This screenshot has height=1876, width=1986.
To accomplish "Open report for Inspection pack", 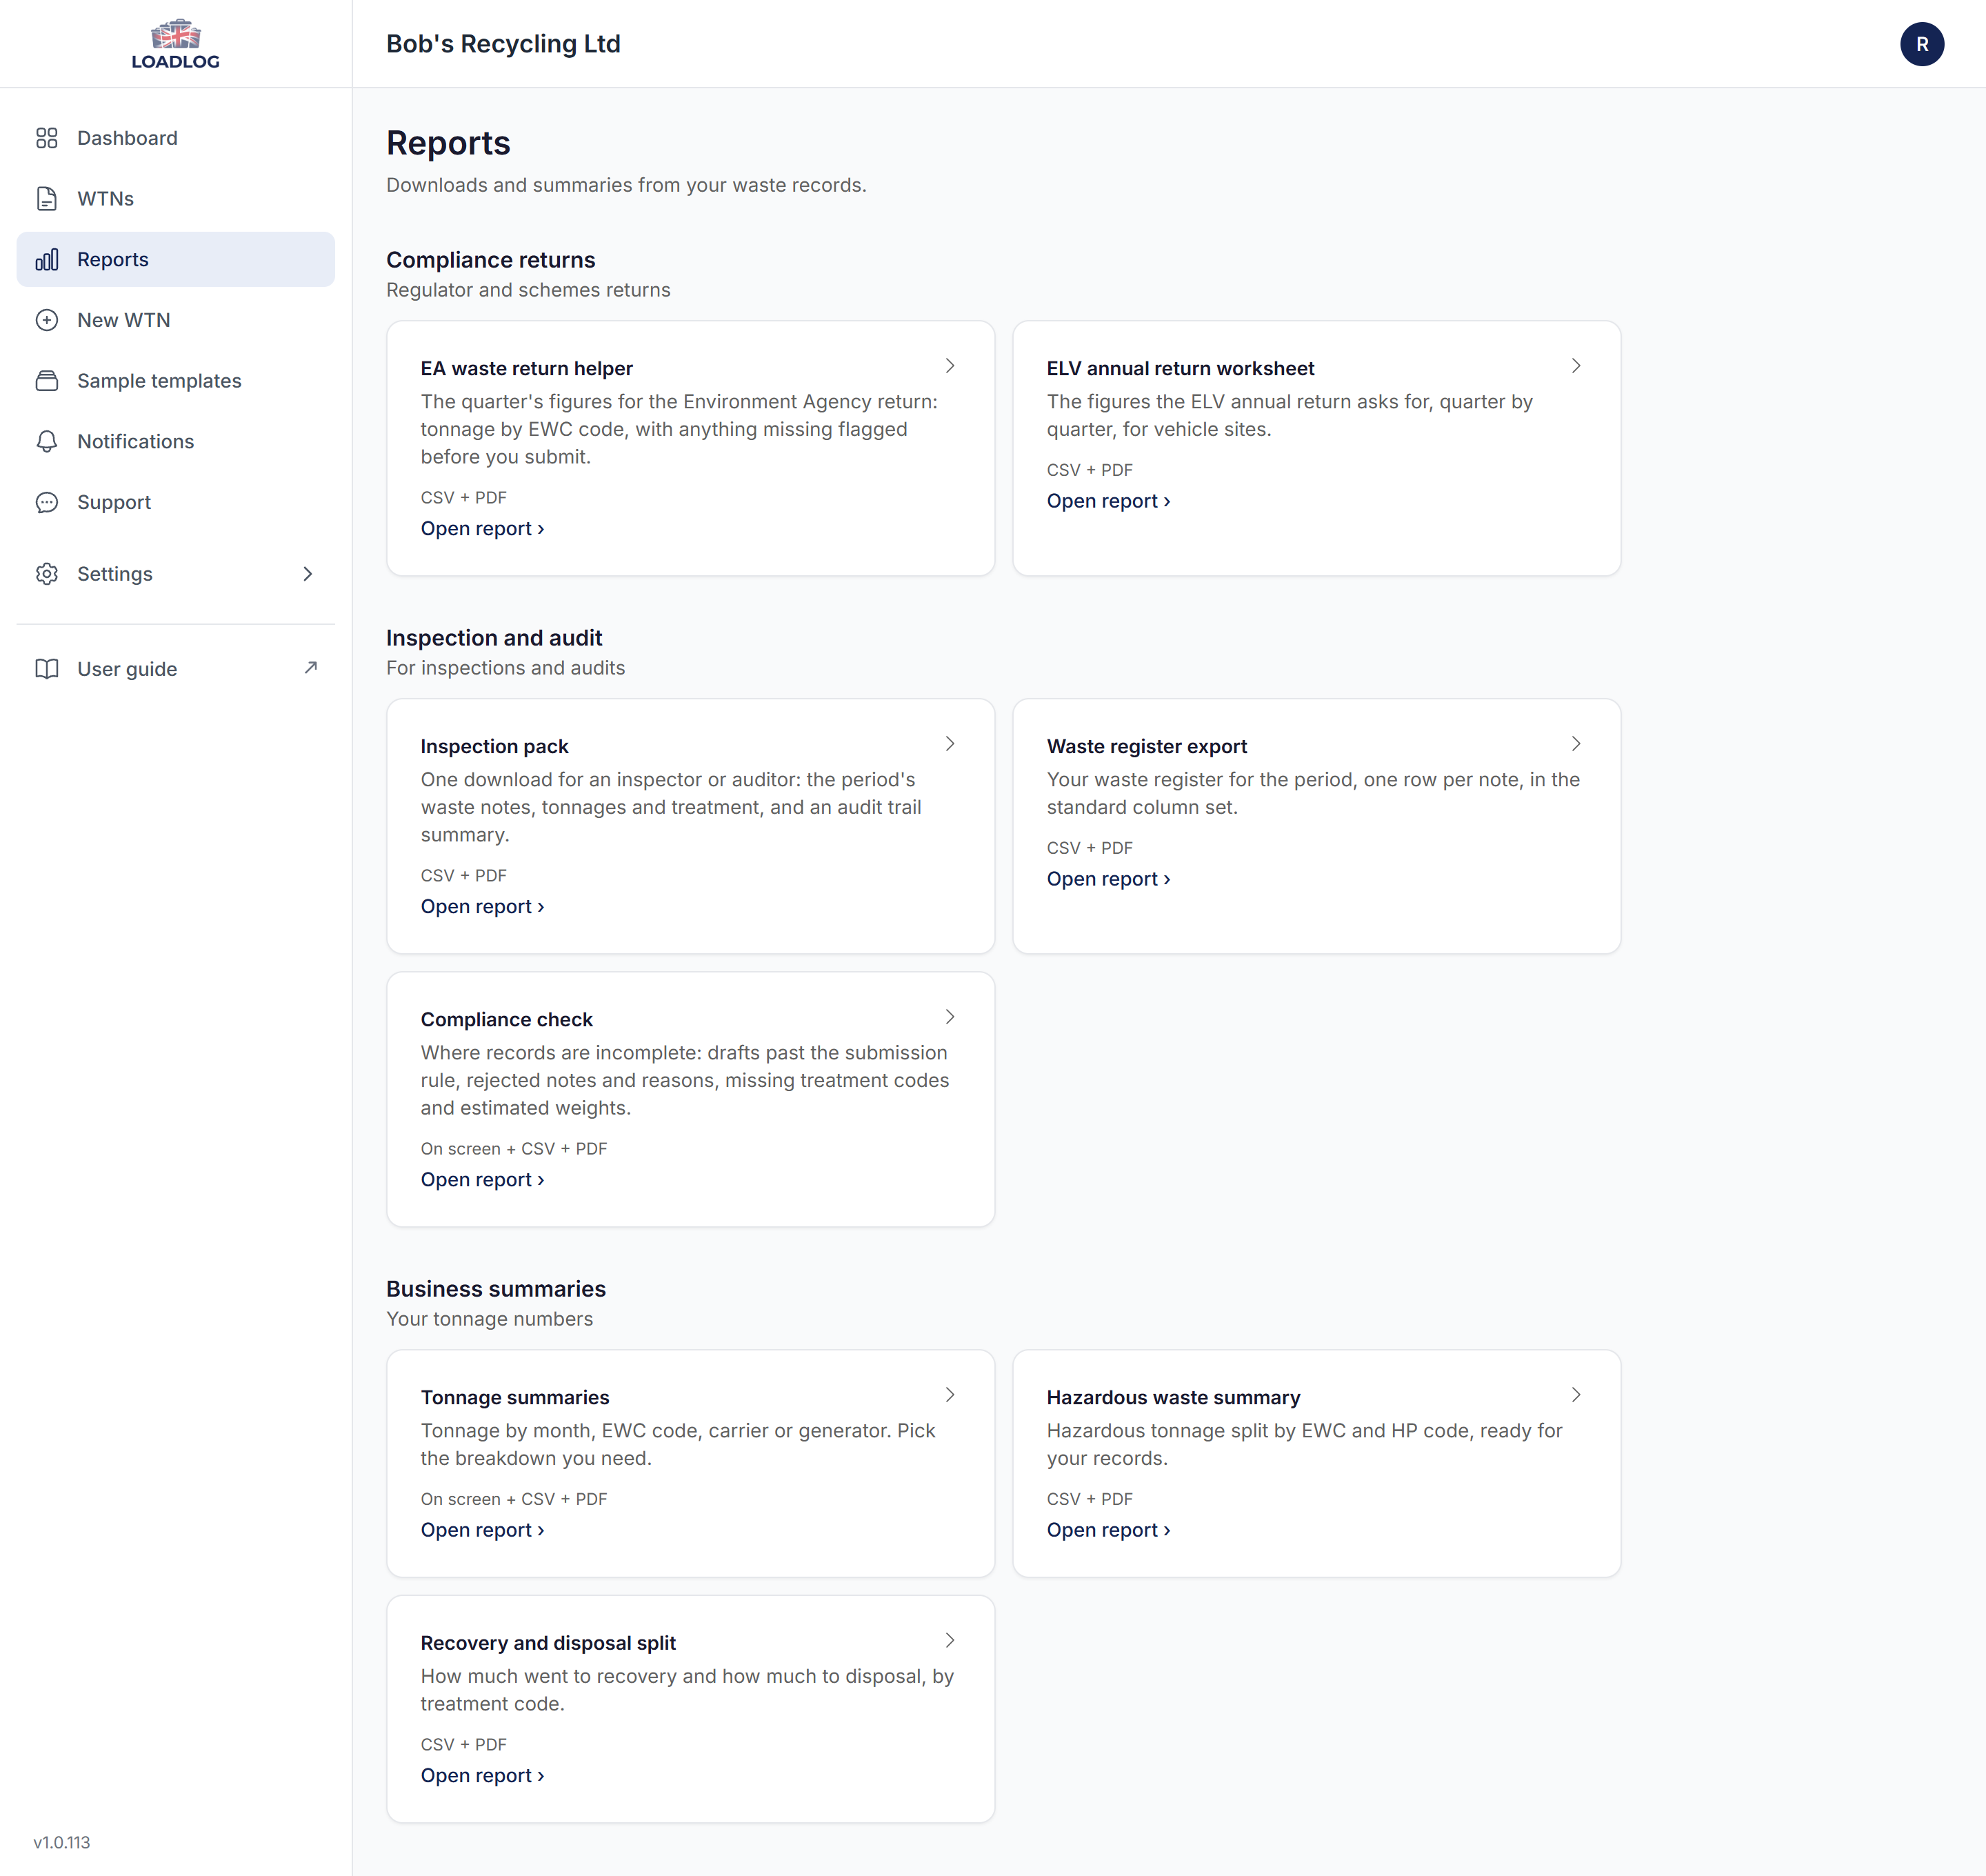I will (482, 907).
